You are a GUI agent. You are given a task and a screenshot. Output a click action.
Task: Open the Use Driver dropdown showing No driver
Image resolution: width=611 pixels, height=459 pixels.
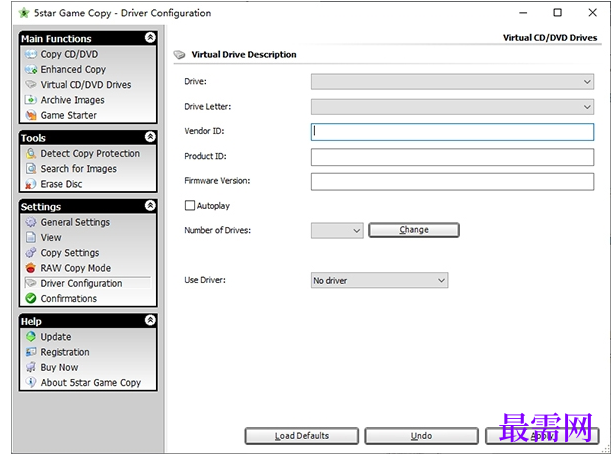click(x=379, y=280)
